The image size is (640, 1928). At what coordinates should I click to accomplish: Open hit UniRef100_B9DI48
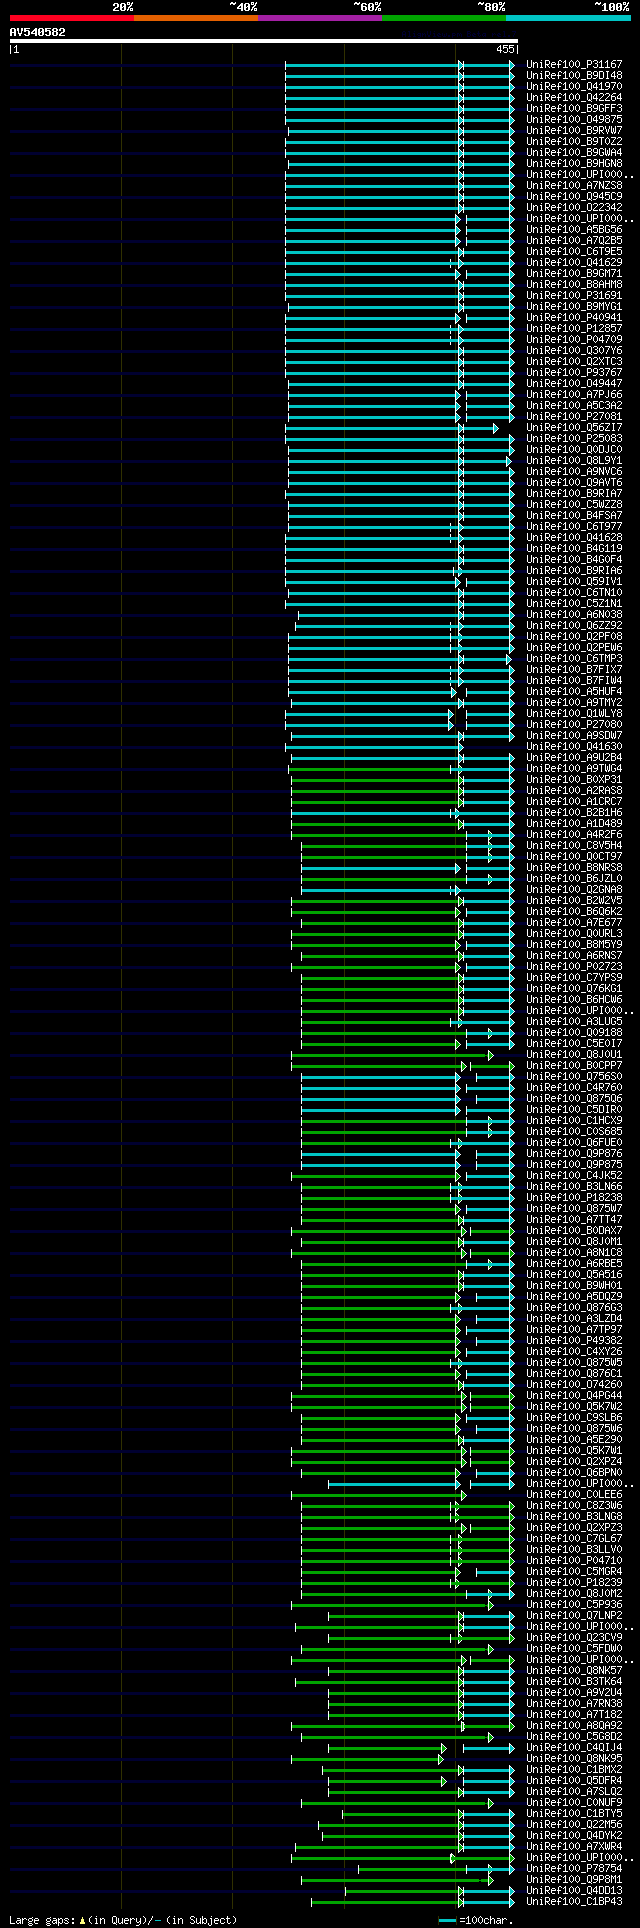click(574, 75)
